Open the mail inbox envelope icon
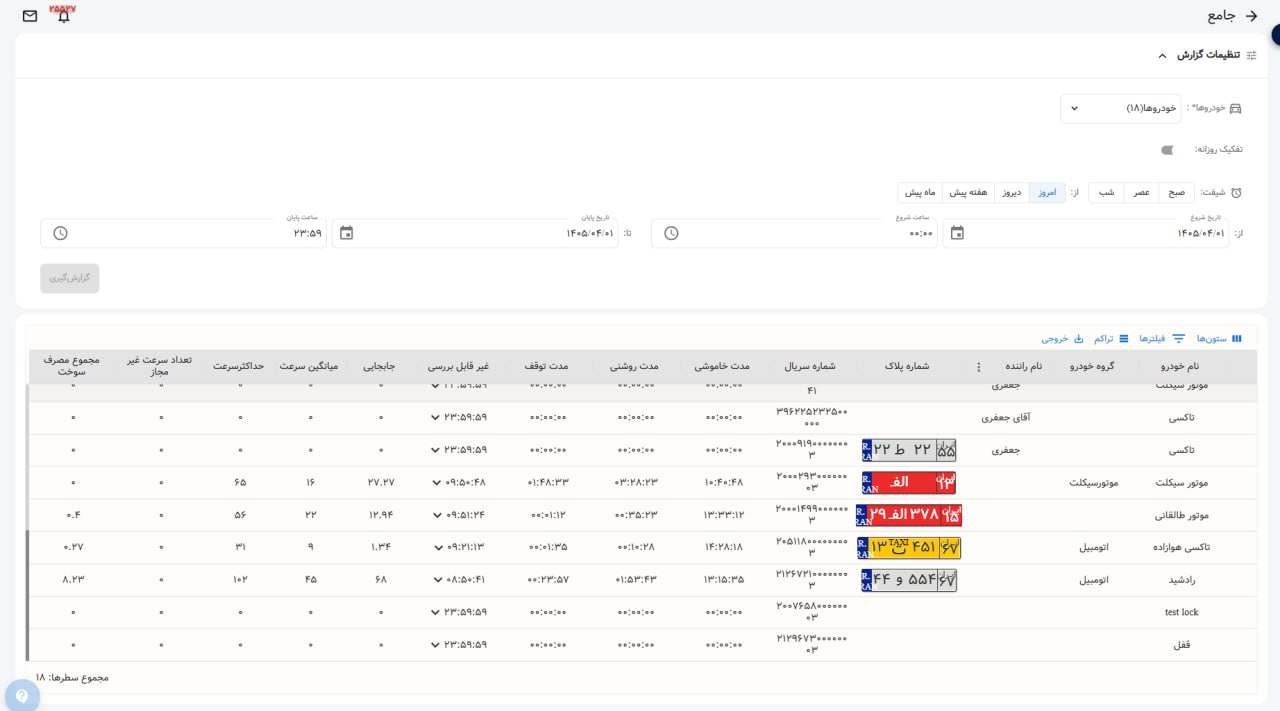The width and height of the screenshot is (1280, 711). [30, 16]
